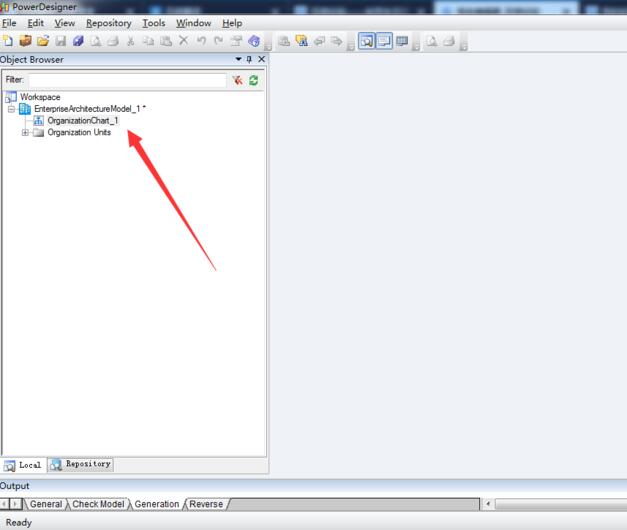Click the clear filter icon

(238, 80)
